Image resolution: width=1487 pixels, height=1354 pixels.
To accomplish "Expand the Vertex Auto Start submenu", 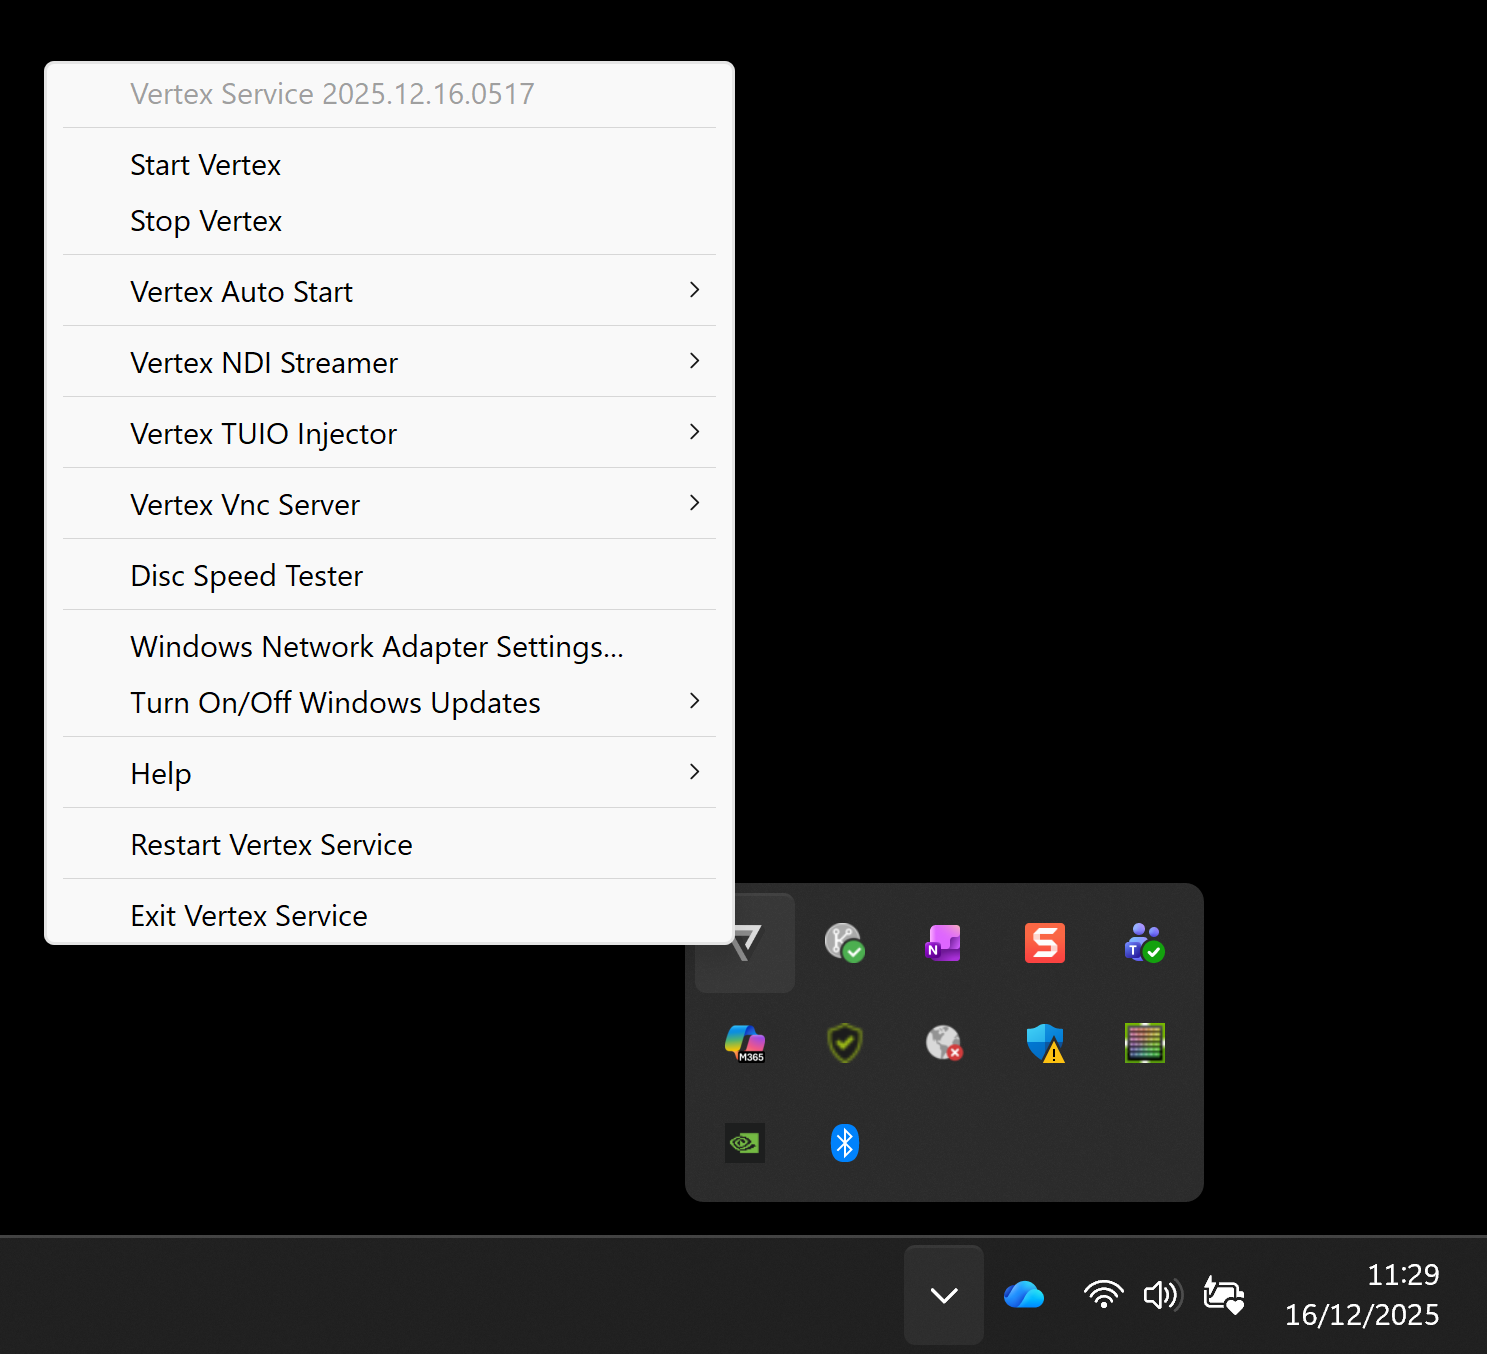I will (389, 291).
